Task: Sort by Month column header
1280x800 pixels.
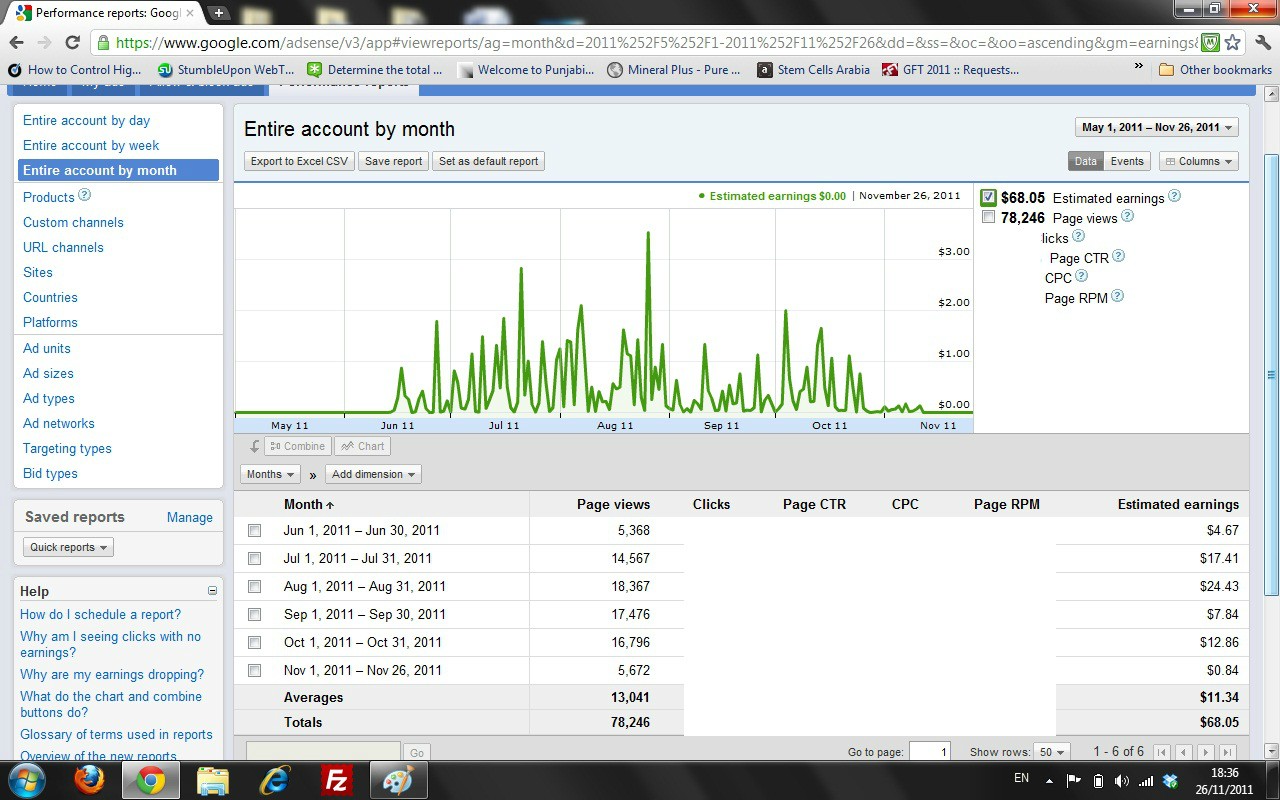Action: pyautogui.click(x=308, y=504)
